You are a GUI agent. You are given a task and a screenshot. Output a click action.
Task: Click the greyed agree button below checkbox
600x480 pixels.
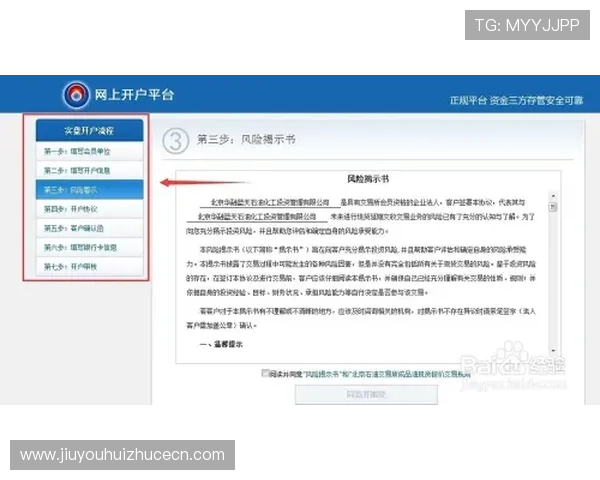coord(366,394)
